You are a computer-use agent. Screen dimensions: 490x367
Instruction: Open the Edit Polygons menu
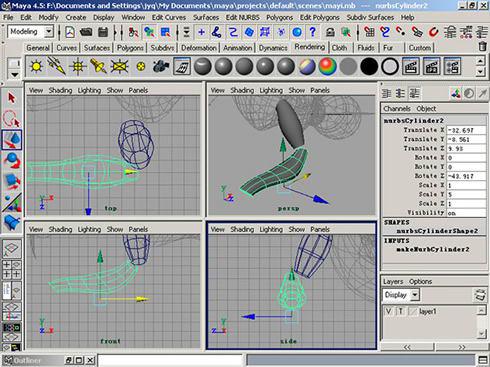[320, 17]
